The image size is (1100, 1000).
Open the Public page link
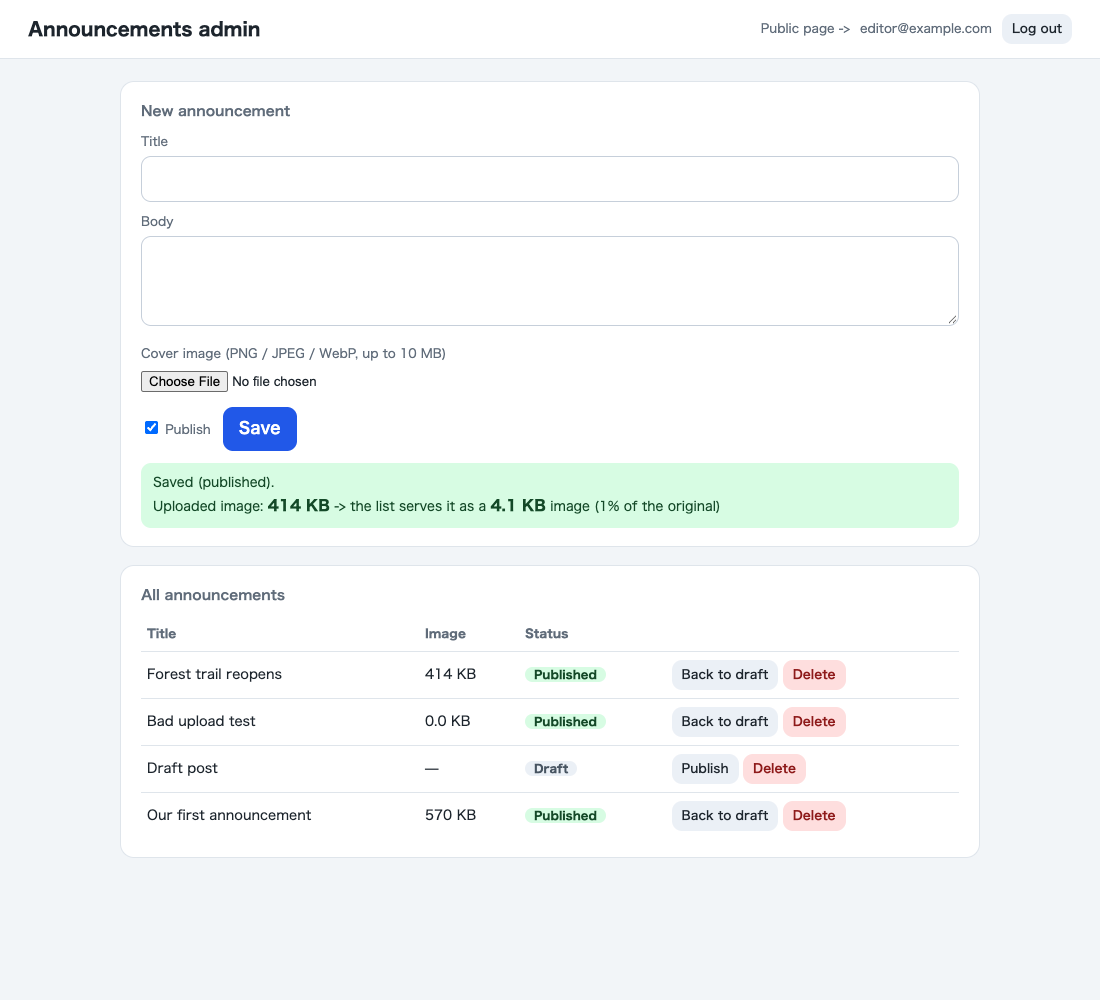pos(805,29)
